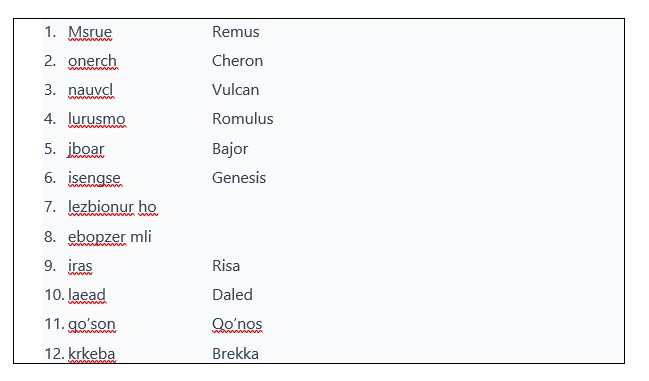The width and height of the screenshot is (649, 381).
Task: Click the scrambled word onerch
Action: pos(92,61)
